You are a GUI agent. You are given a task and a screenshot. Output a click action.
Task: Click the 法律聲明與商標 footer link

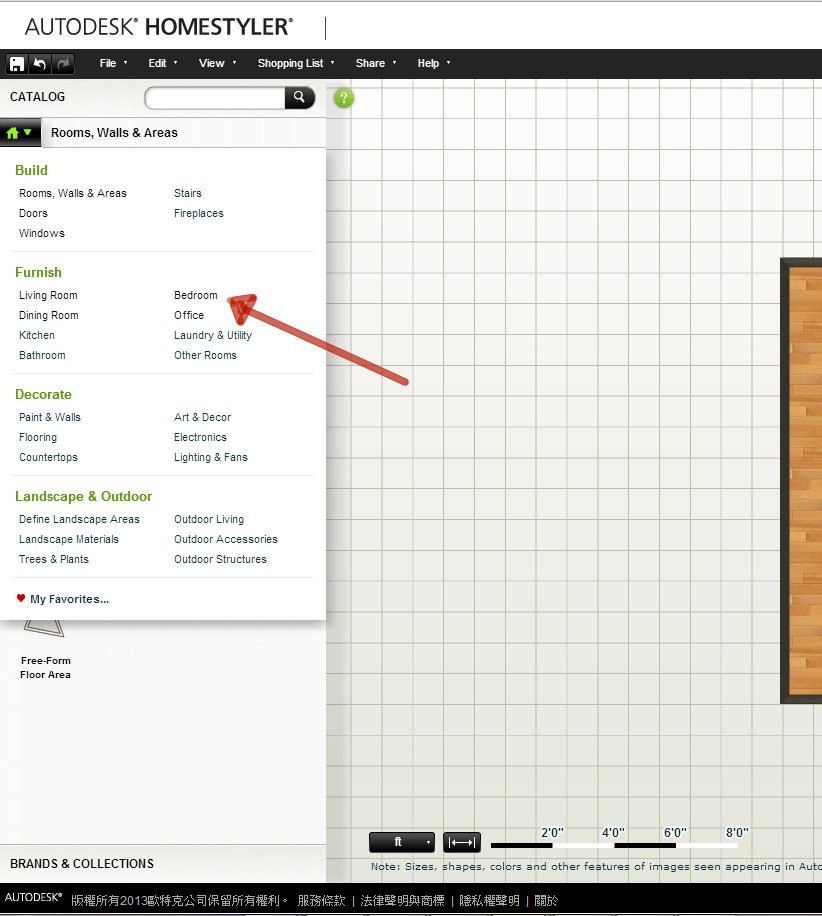click(x=402, y=901)
